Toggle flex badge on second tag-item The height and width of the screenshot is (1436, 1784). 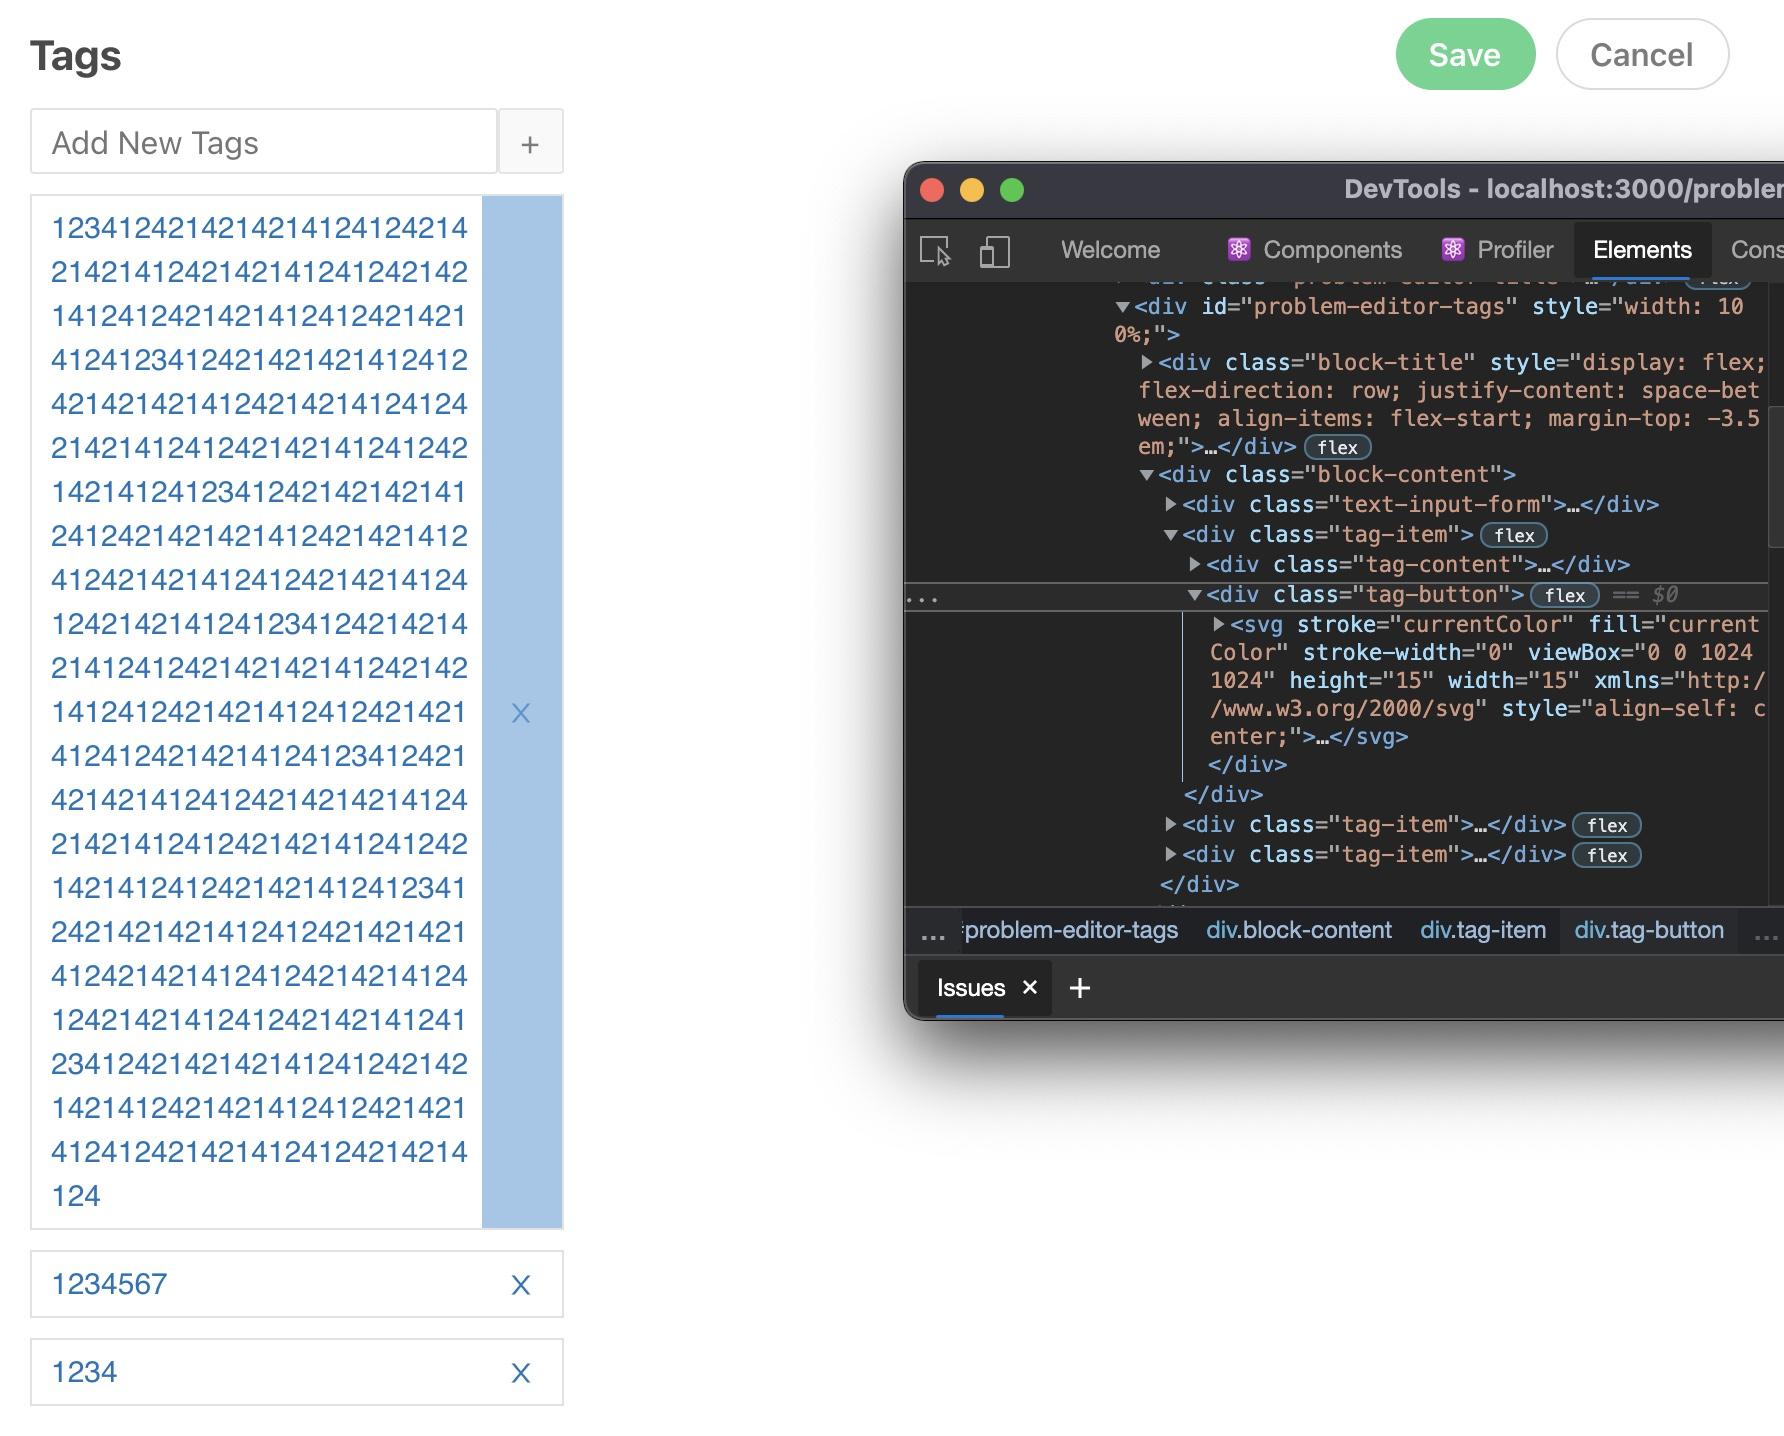pyautogui.click(x=1607, y=826)
